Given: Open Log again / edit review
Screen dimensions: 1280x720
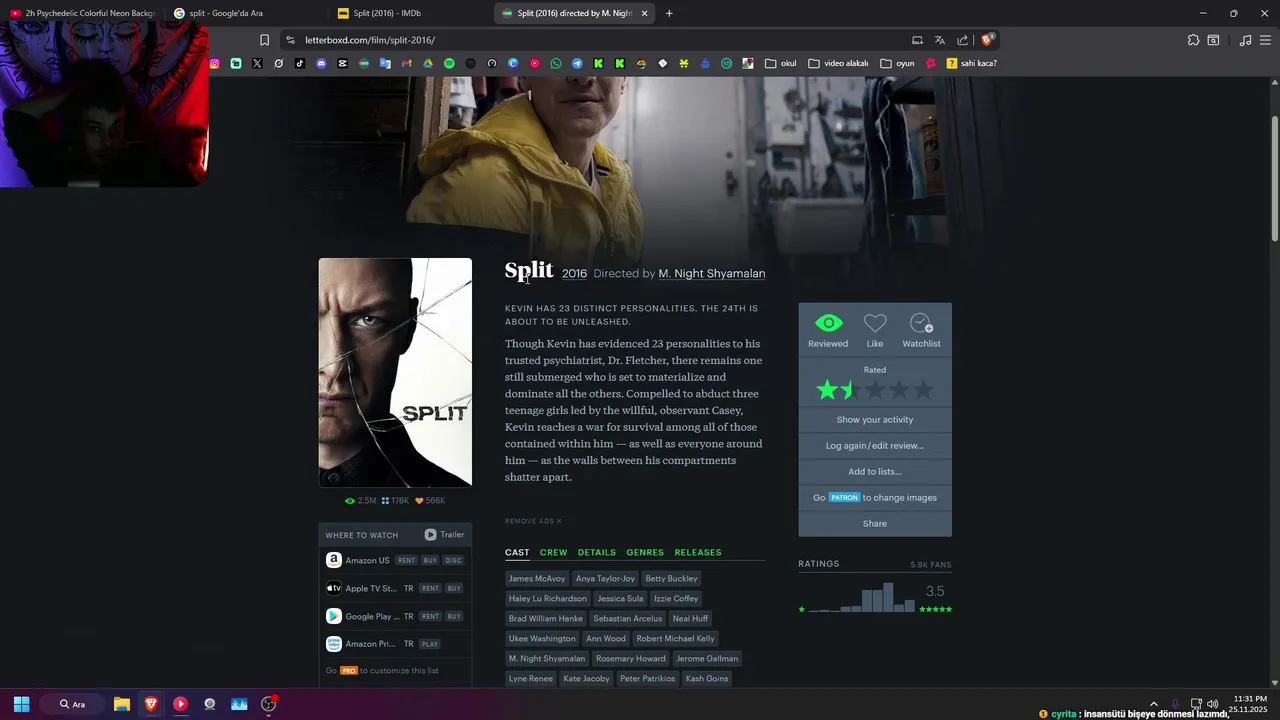Looking at the screenshot, I should click(x=875, y=446).
